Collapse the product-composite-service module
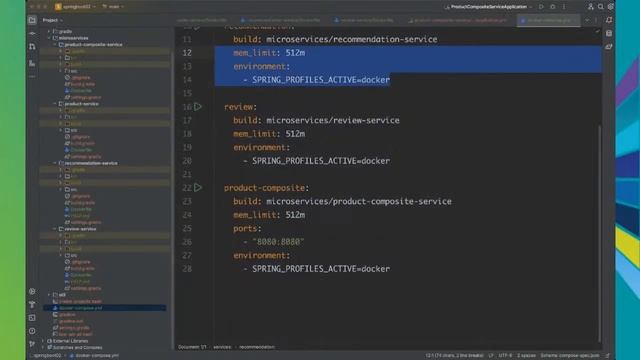Viewport: 640px width, 360px height. click(x=55, y=44)
